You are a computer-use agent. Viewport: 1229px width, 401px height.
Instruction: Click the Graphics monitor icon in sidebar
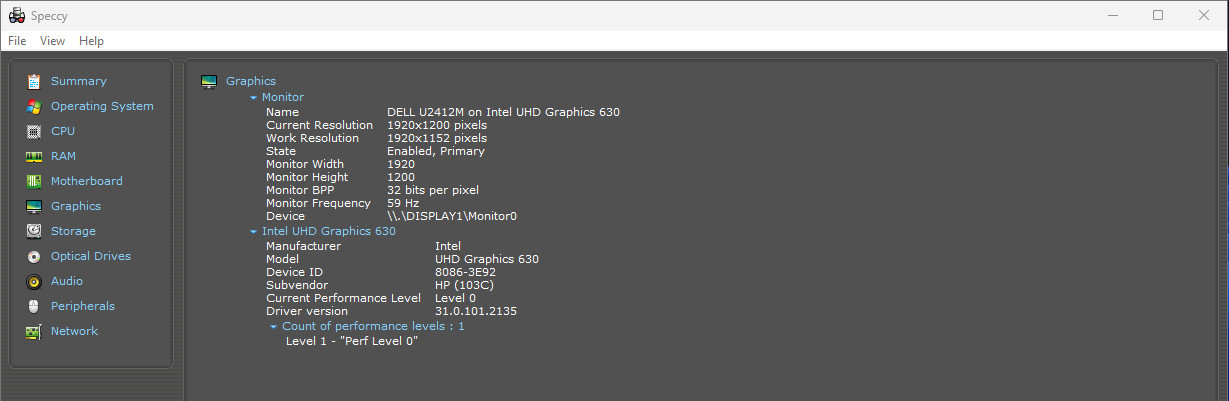[x=34, y=206]
